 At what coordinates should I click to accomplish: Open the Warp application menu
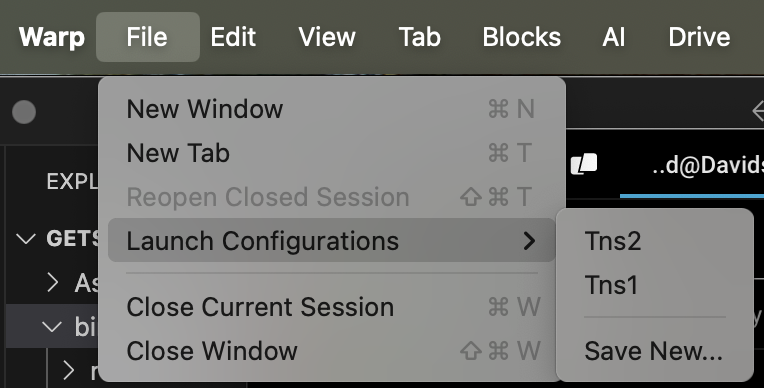[52, 37]
